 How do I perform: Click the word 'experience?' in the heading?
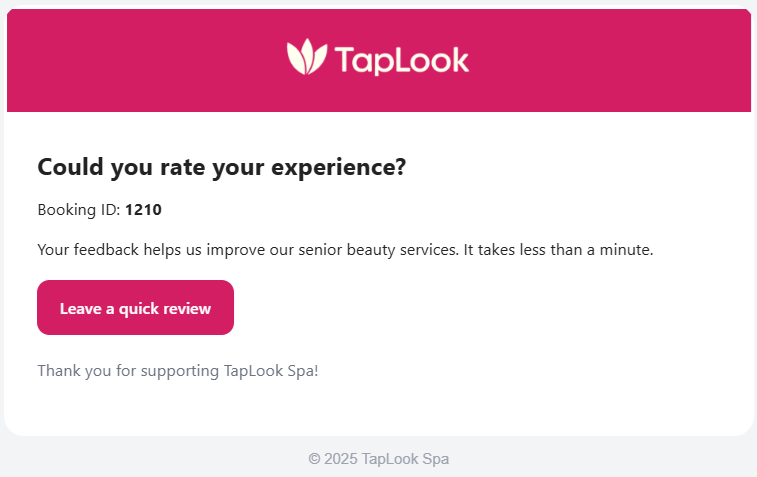point(339,167)
